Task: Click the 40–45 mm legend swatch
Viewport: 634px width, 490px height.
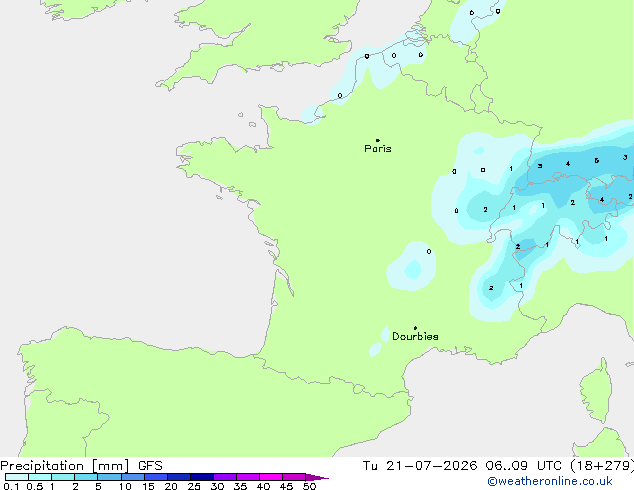Action: [271, 477]
